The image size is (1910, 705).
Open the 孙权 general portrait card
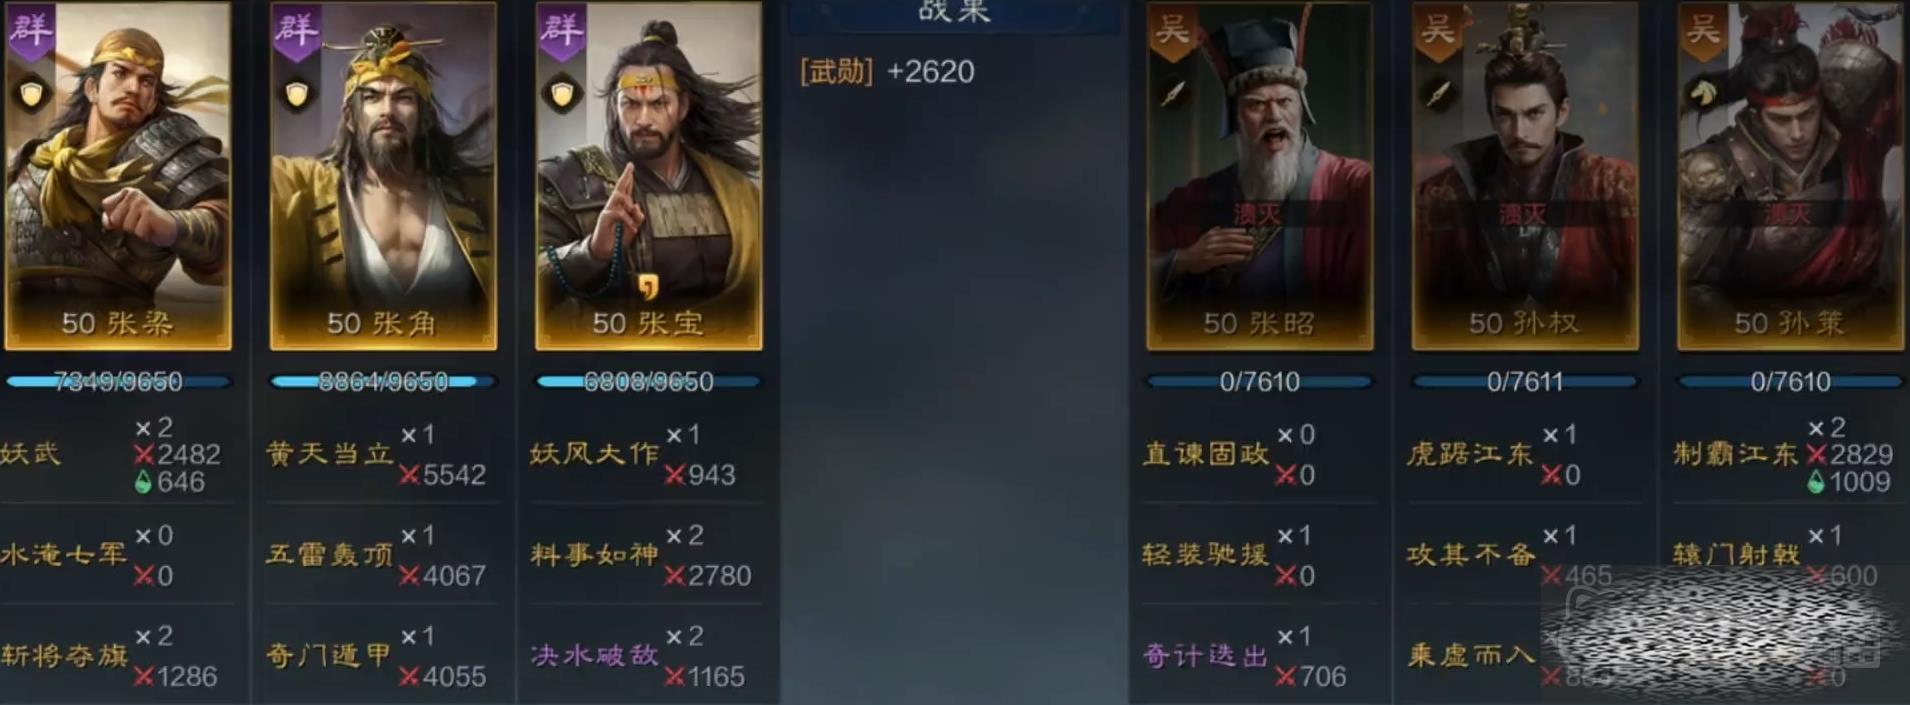tap(1524, 176)
